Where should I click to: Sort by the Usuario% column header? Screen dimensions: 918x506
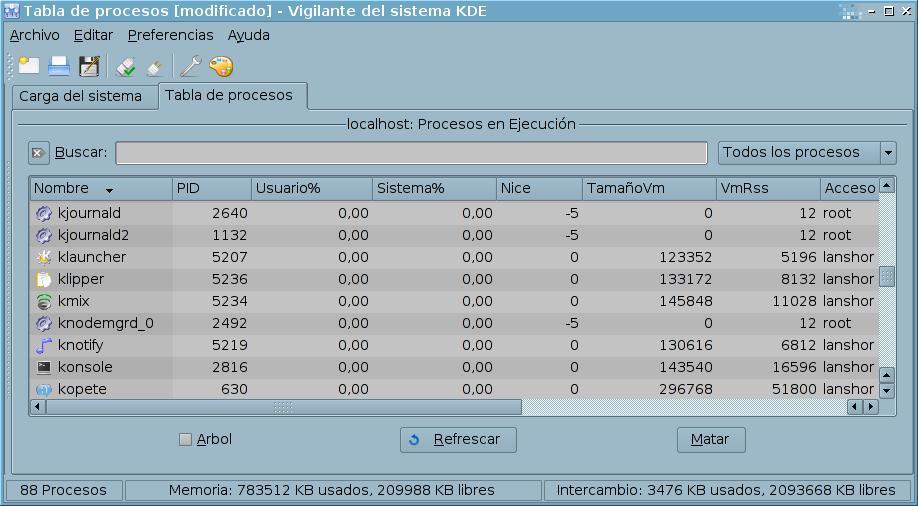[x=312, y=189]
